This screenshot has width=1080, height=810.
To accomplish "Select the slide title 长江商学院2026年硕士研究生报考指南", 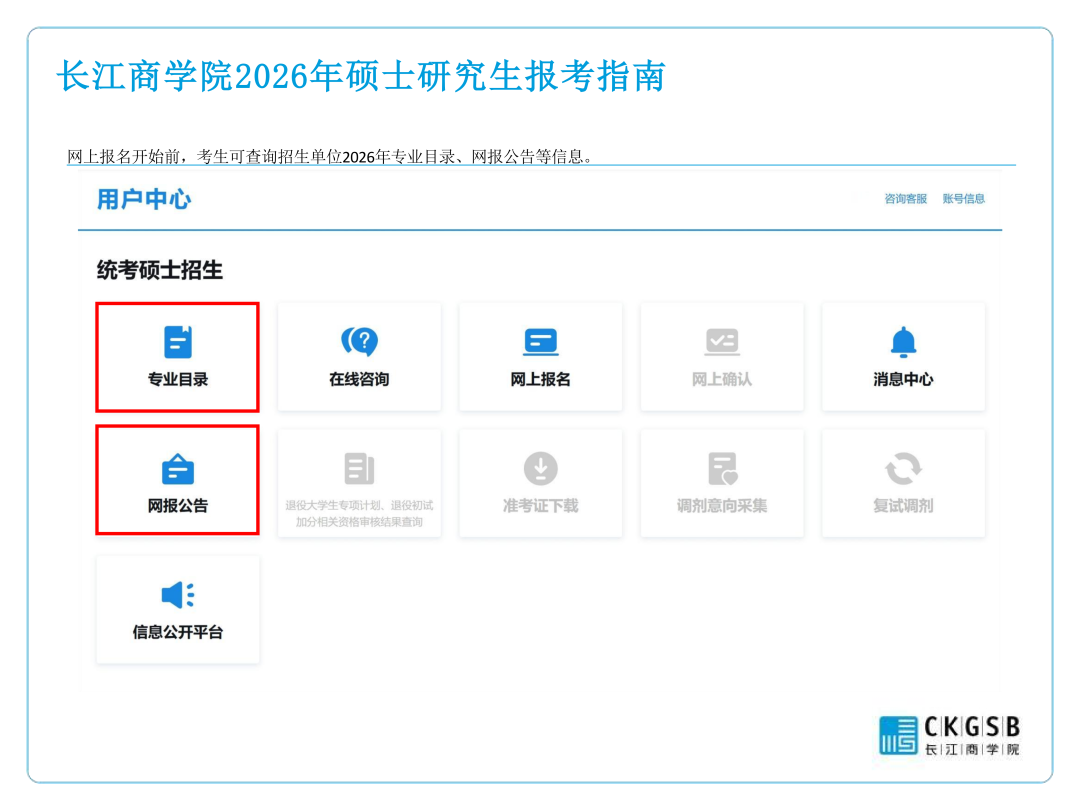I will point(360,77).
